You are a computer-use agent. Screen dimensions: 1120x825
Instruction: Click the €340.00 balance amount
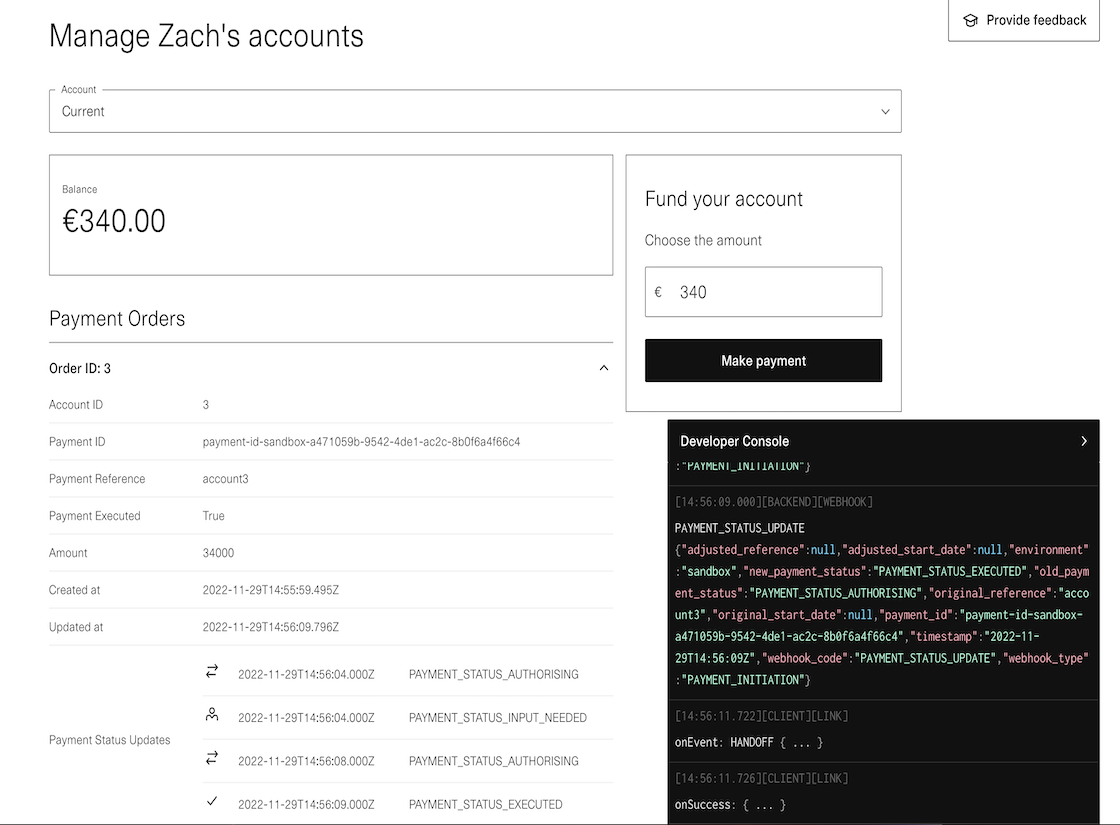114,221
